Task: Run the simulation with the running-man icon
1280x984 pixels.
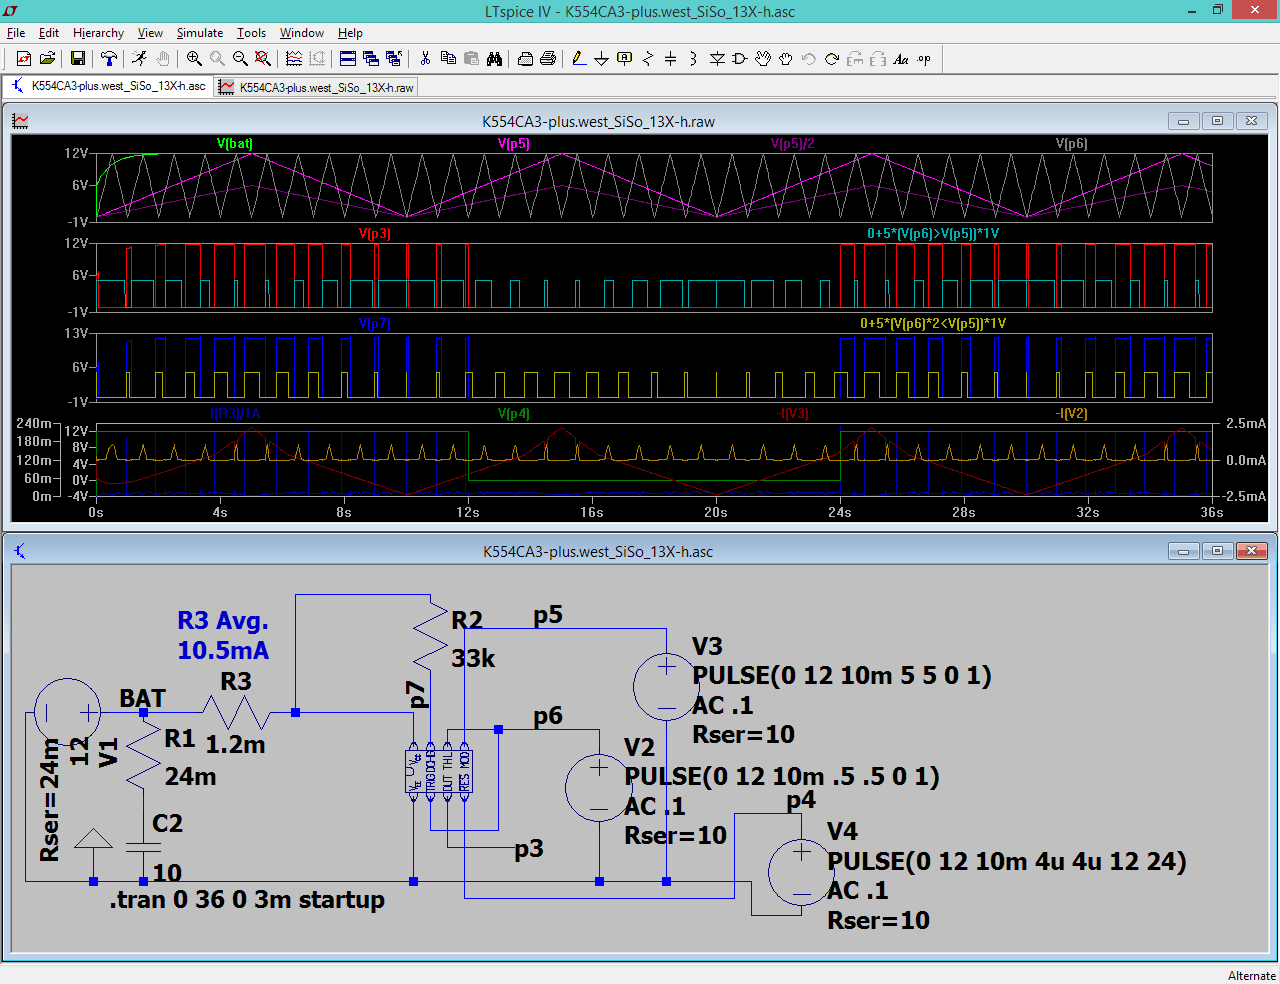Action: point(139,59)
